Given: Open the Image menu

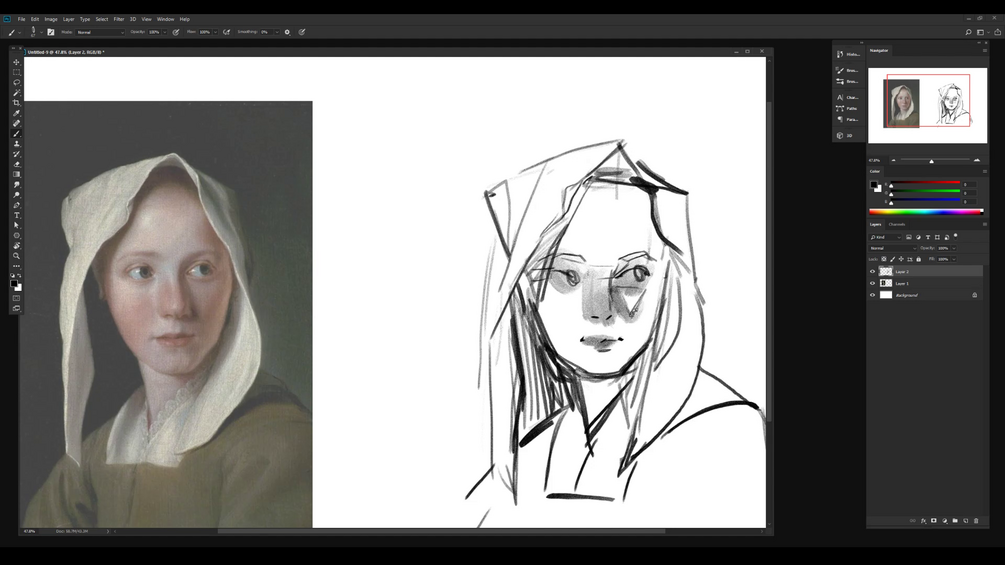Looking at the screenshot, I should pos(51,19).
